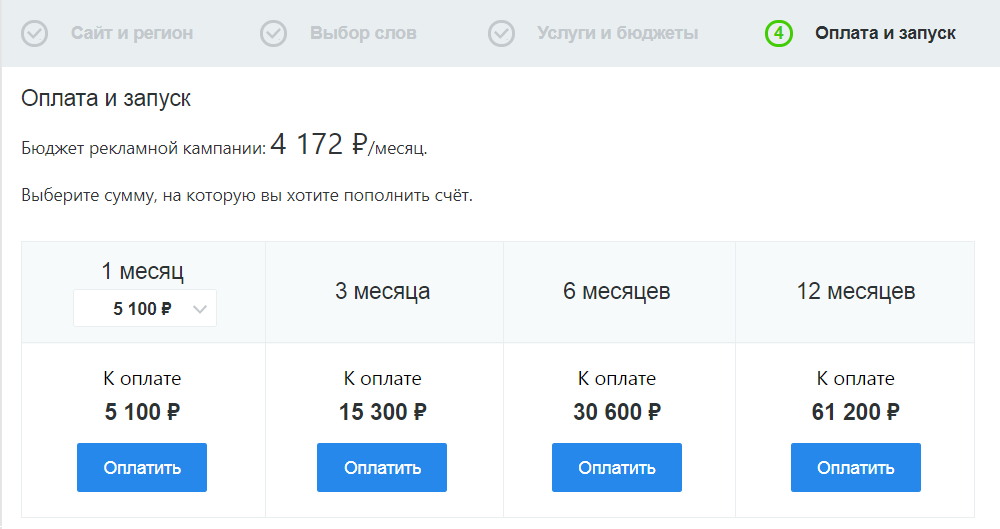Click the 4 172 ₽ campaign budget value
The width and height of the screenshot is (1000, 529).
(320, 146)
